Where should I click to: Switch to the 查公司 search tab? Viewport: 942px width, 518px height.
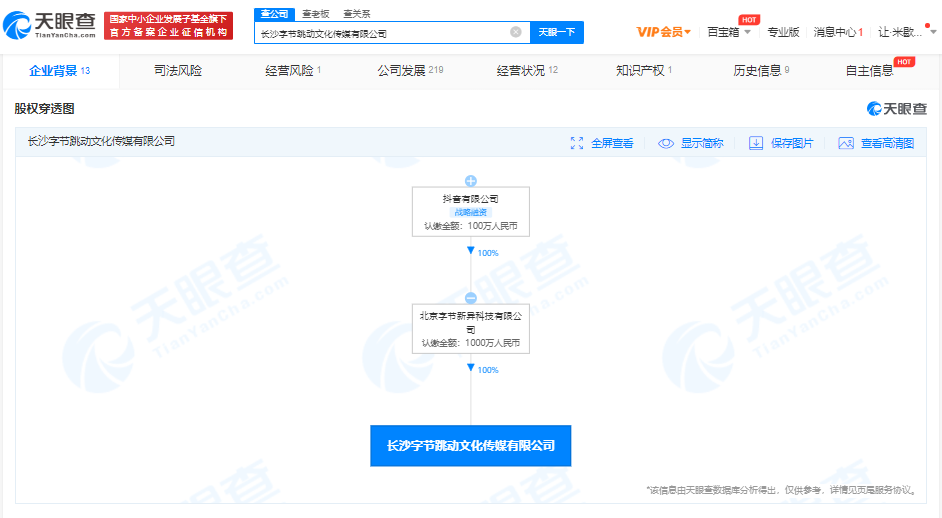[274, 14]
